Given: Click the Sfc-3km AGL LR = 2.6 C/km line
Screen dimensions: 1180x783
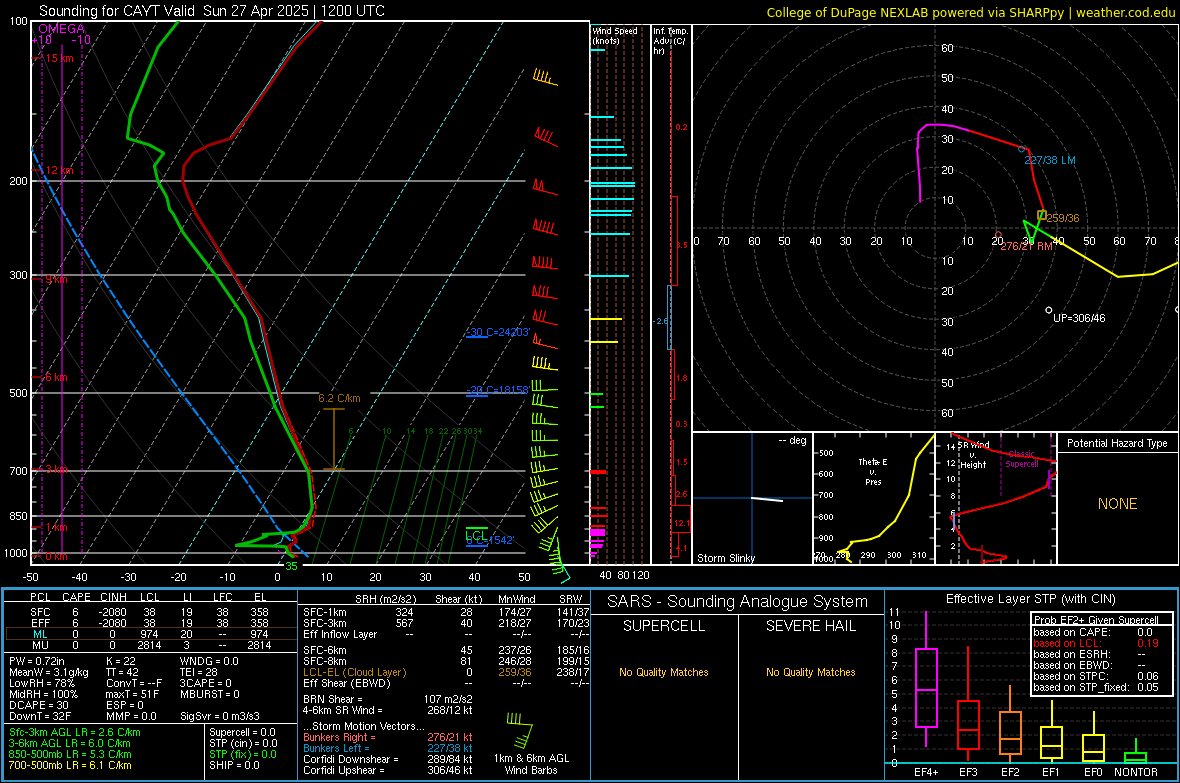Looking at the screenshot, I should click(x=75, y=733).
